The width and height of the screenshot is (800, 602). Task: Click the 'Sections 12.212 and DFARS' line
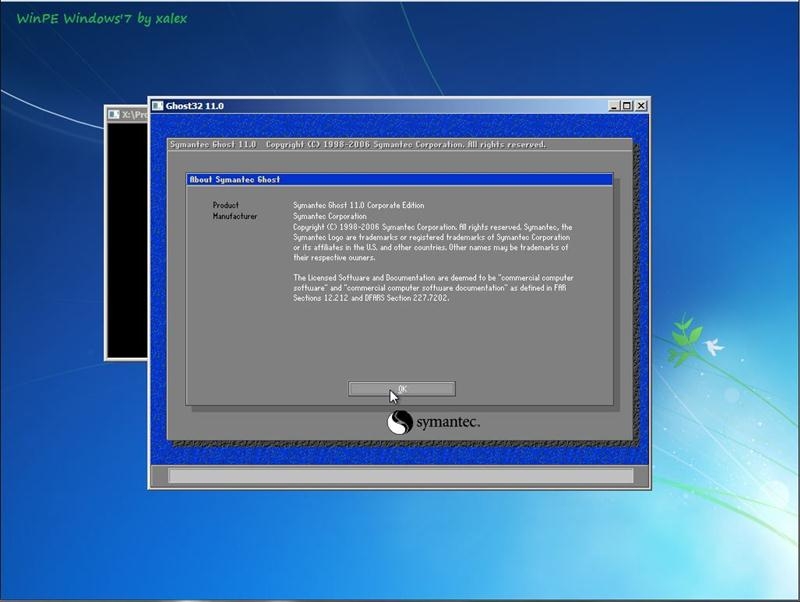371,298
